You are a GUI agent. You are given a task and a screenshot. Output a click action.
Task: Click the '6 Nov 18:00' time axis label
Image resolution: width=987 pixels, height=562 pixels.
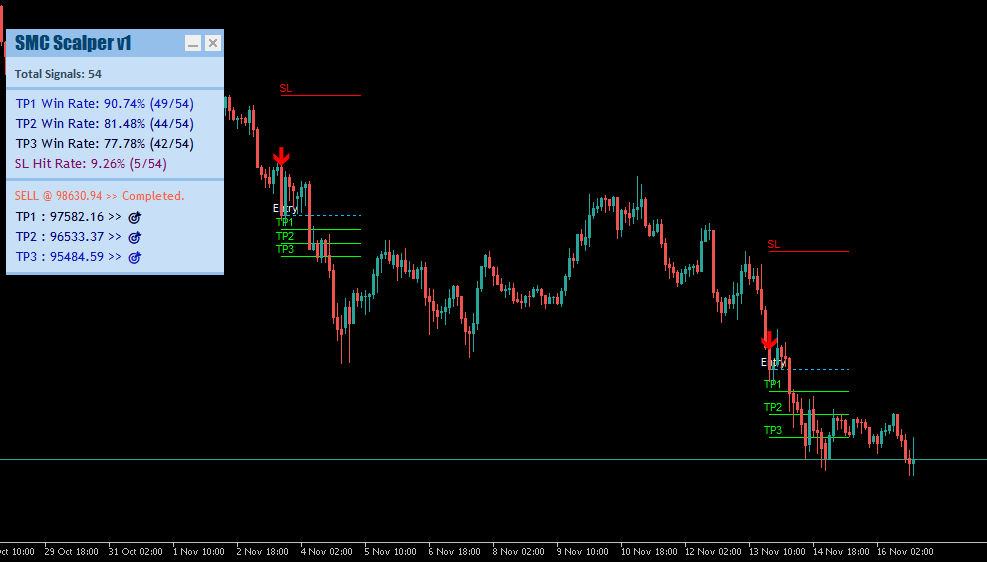[454, 552]
